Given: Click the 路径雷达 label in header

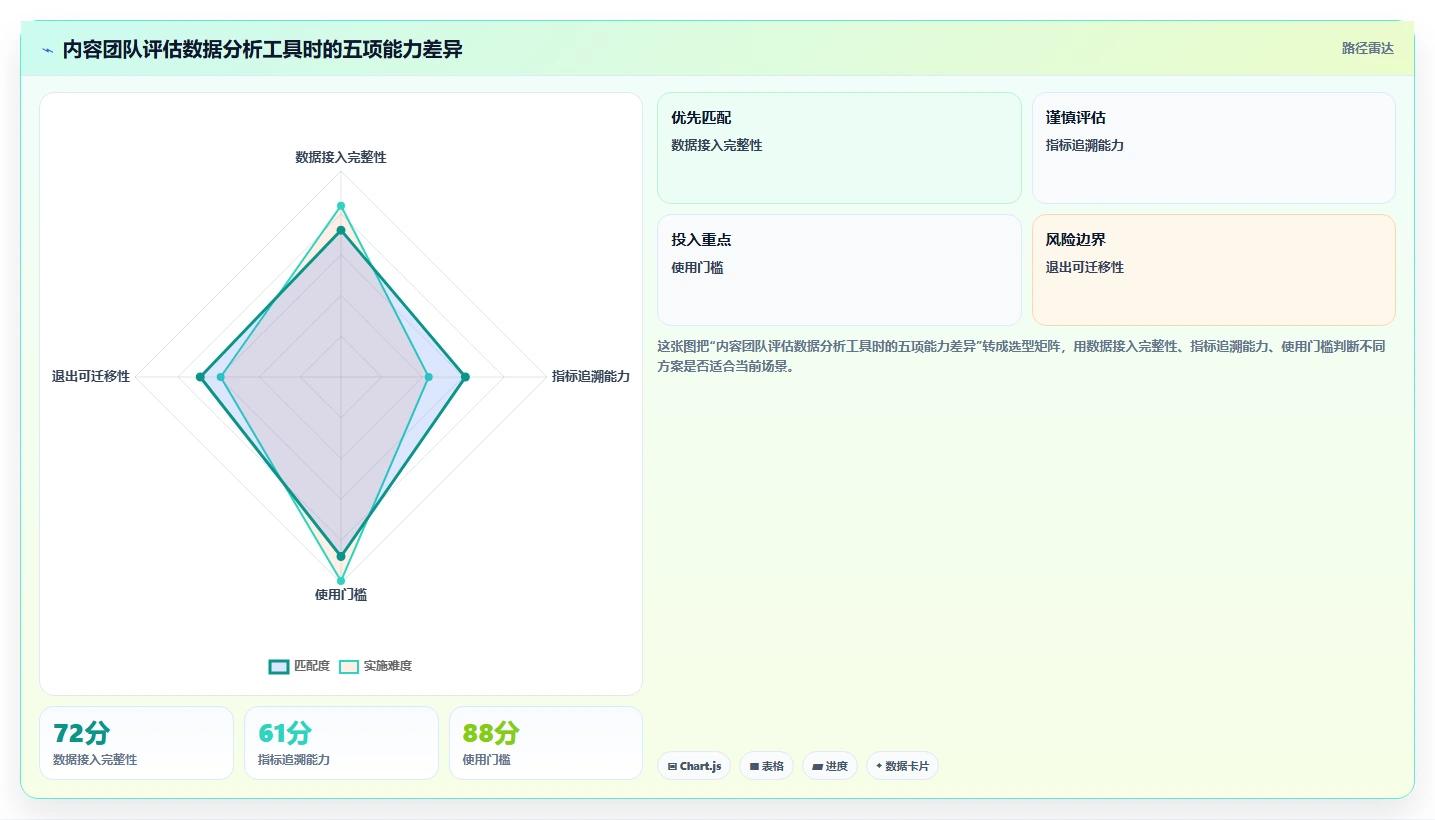Looking at the screenshot, I should 1367,48.
